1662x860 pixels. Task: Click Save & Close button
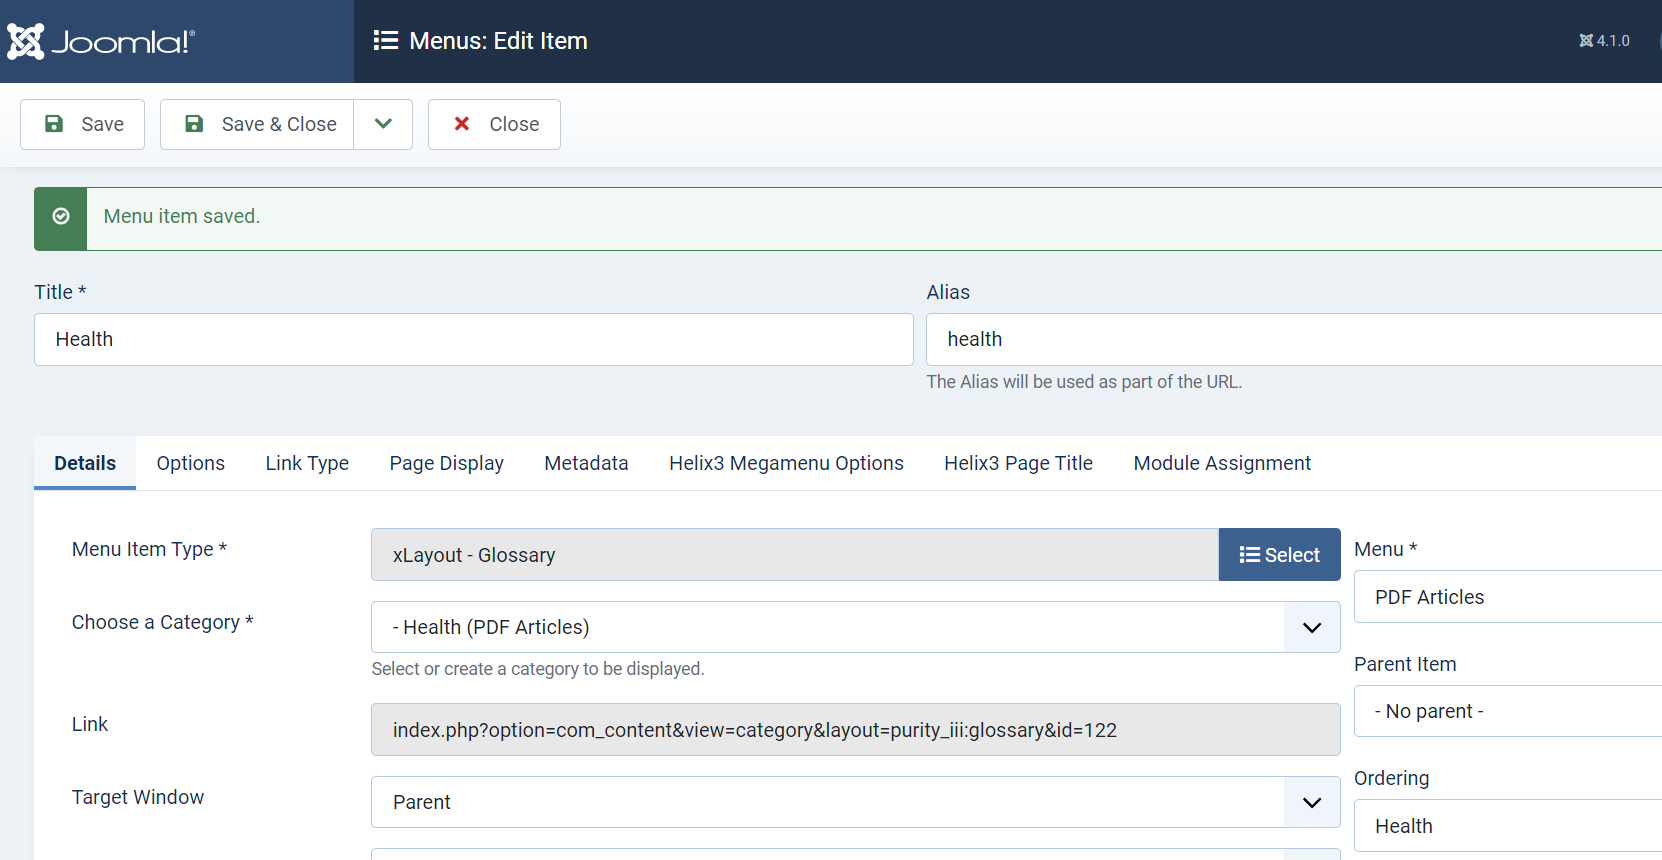[258, 124]
